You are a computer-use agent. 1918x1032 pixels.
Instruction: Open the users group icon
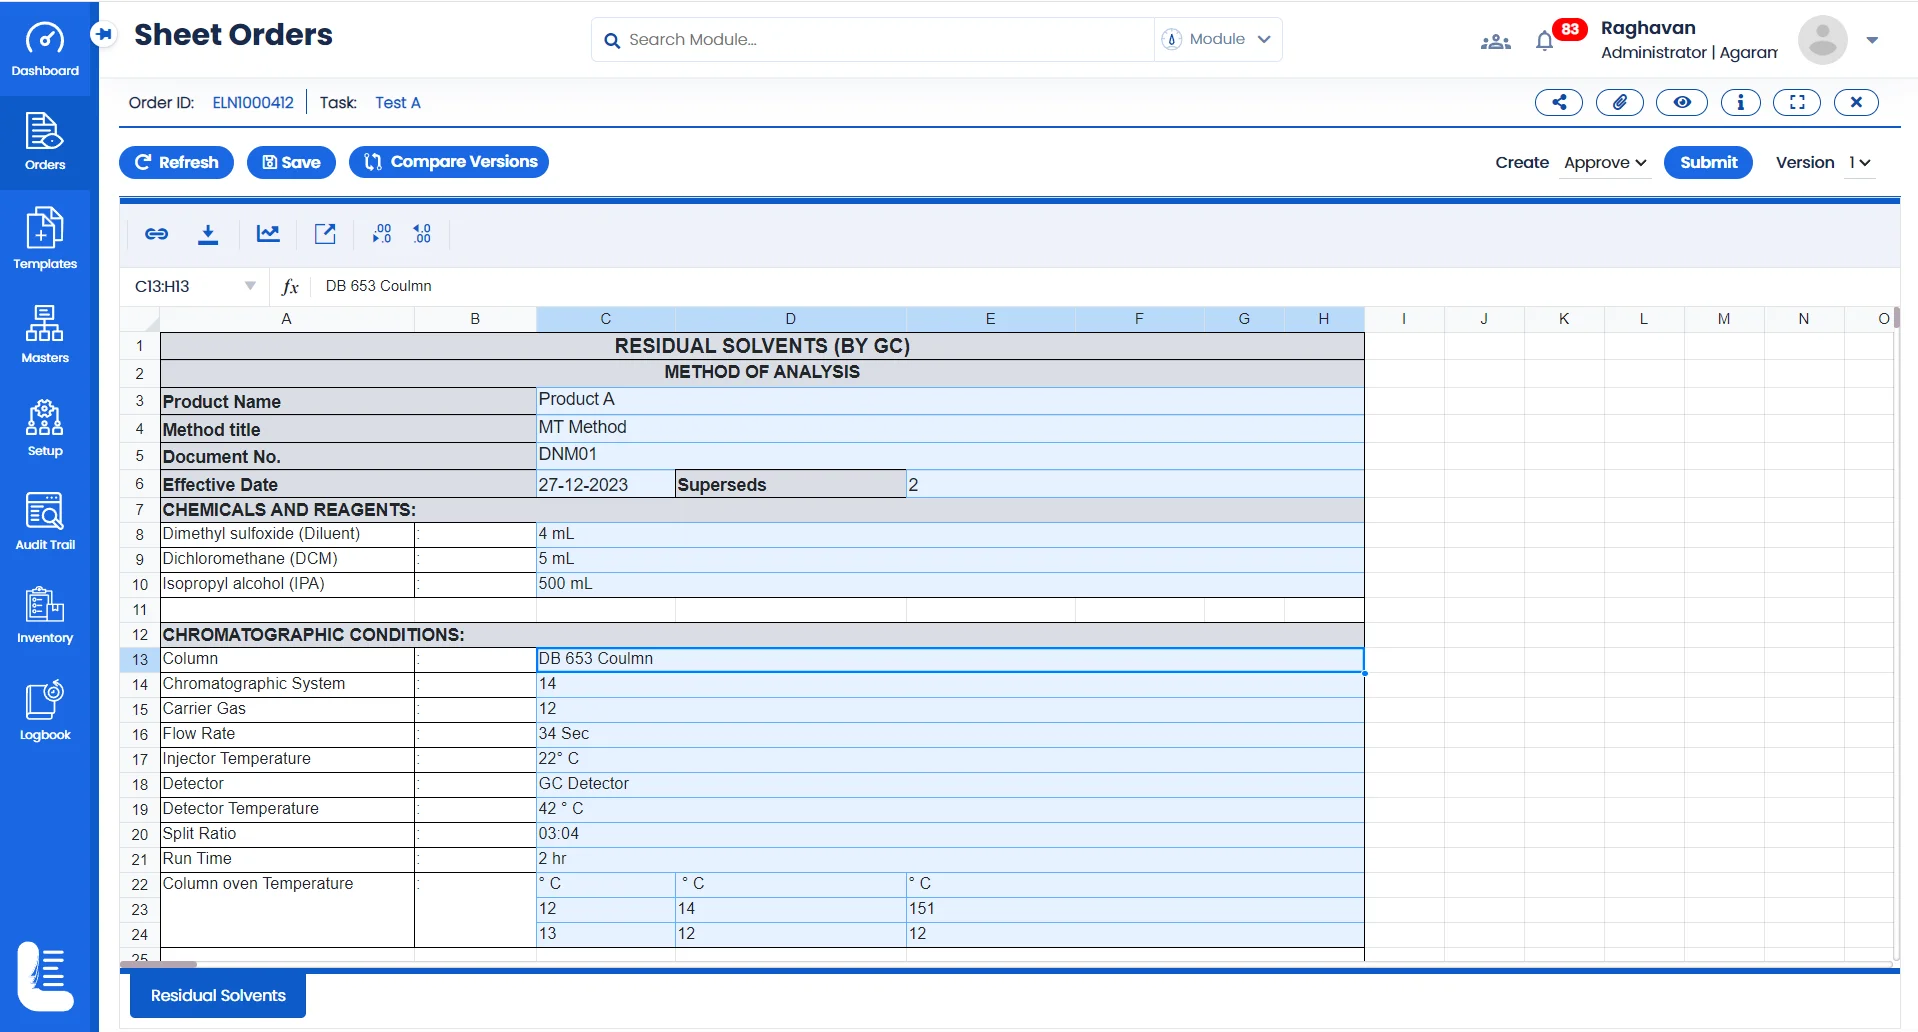click(x=1495, y=42)
